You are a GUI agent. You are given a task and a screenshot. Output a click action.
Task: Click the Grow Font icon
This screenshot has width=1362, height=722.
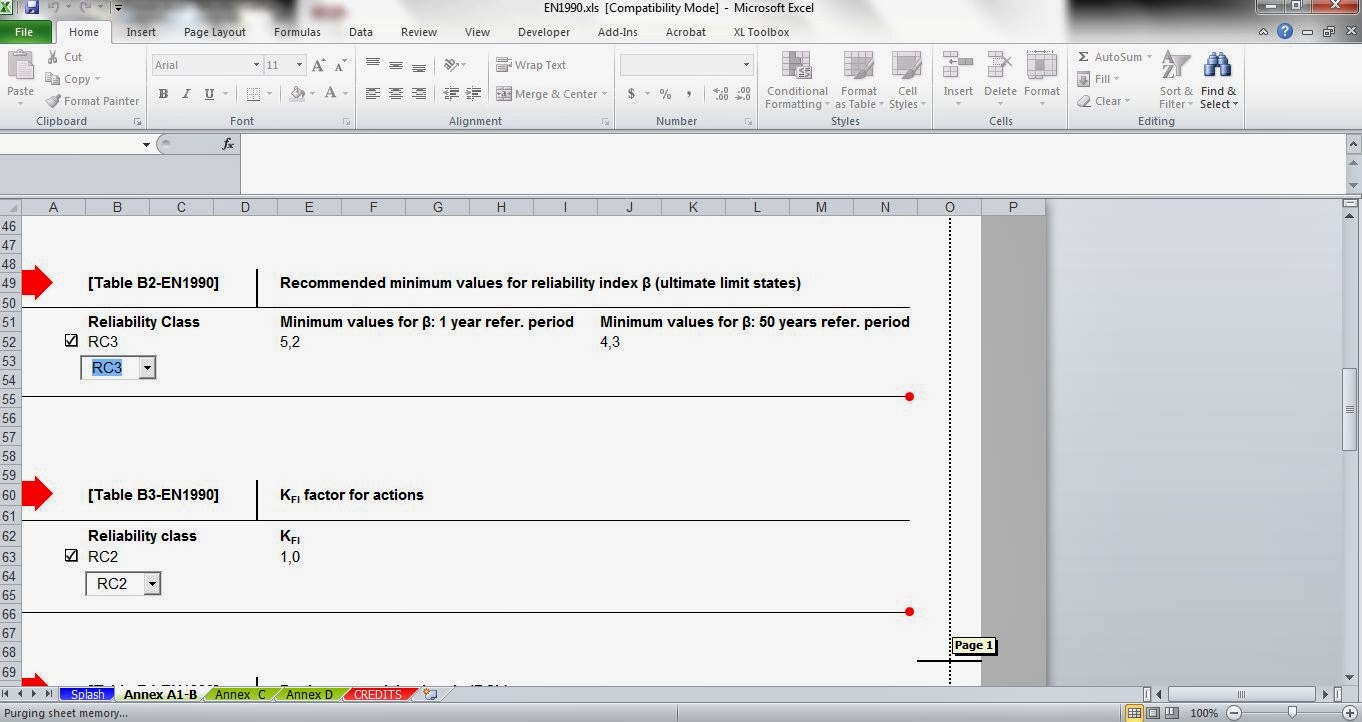(x=319, y=65)
